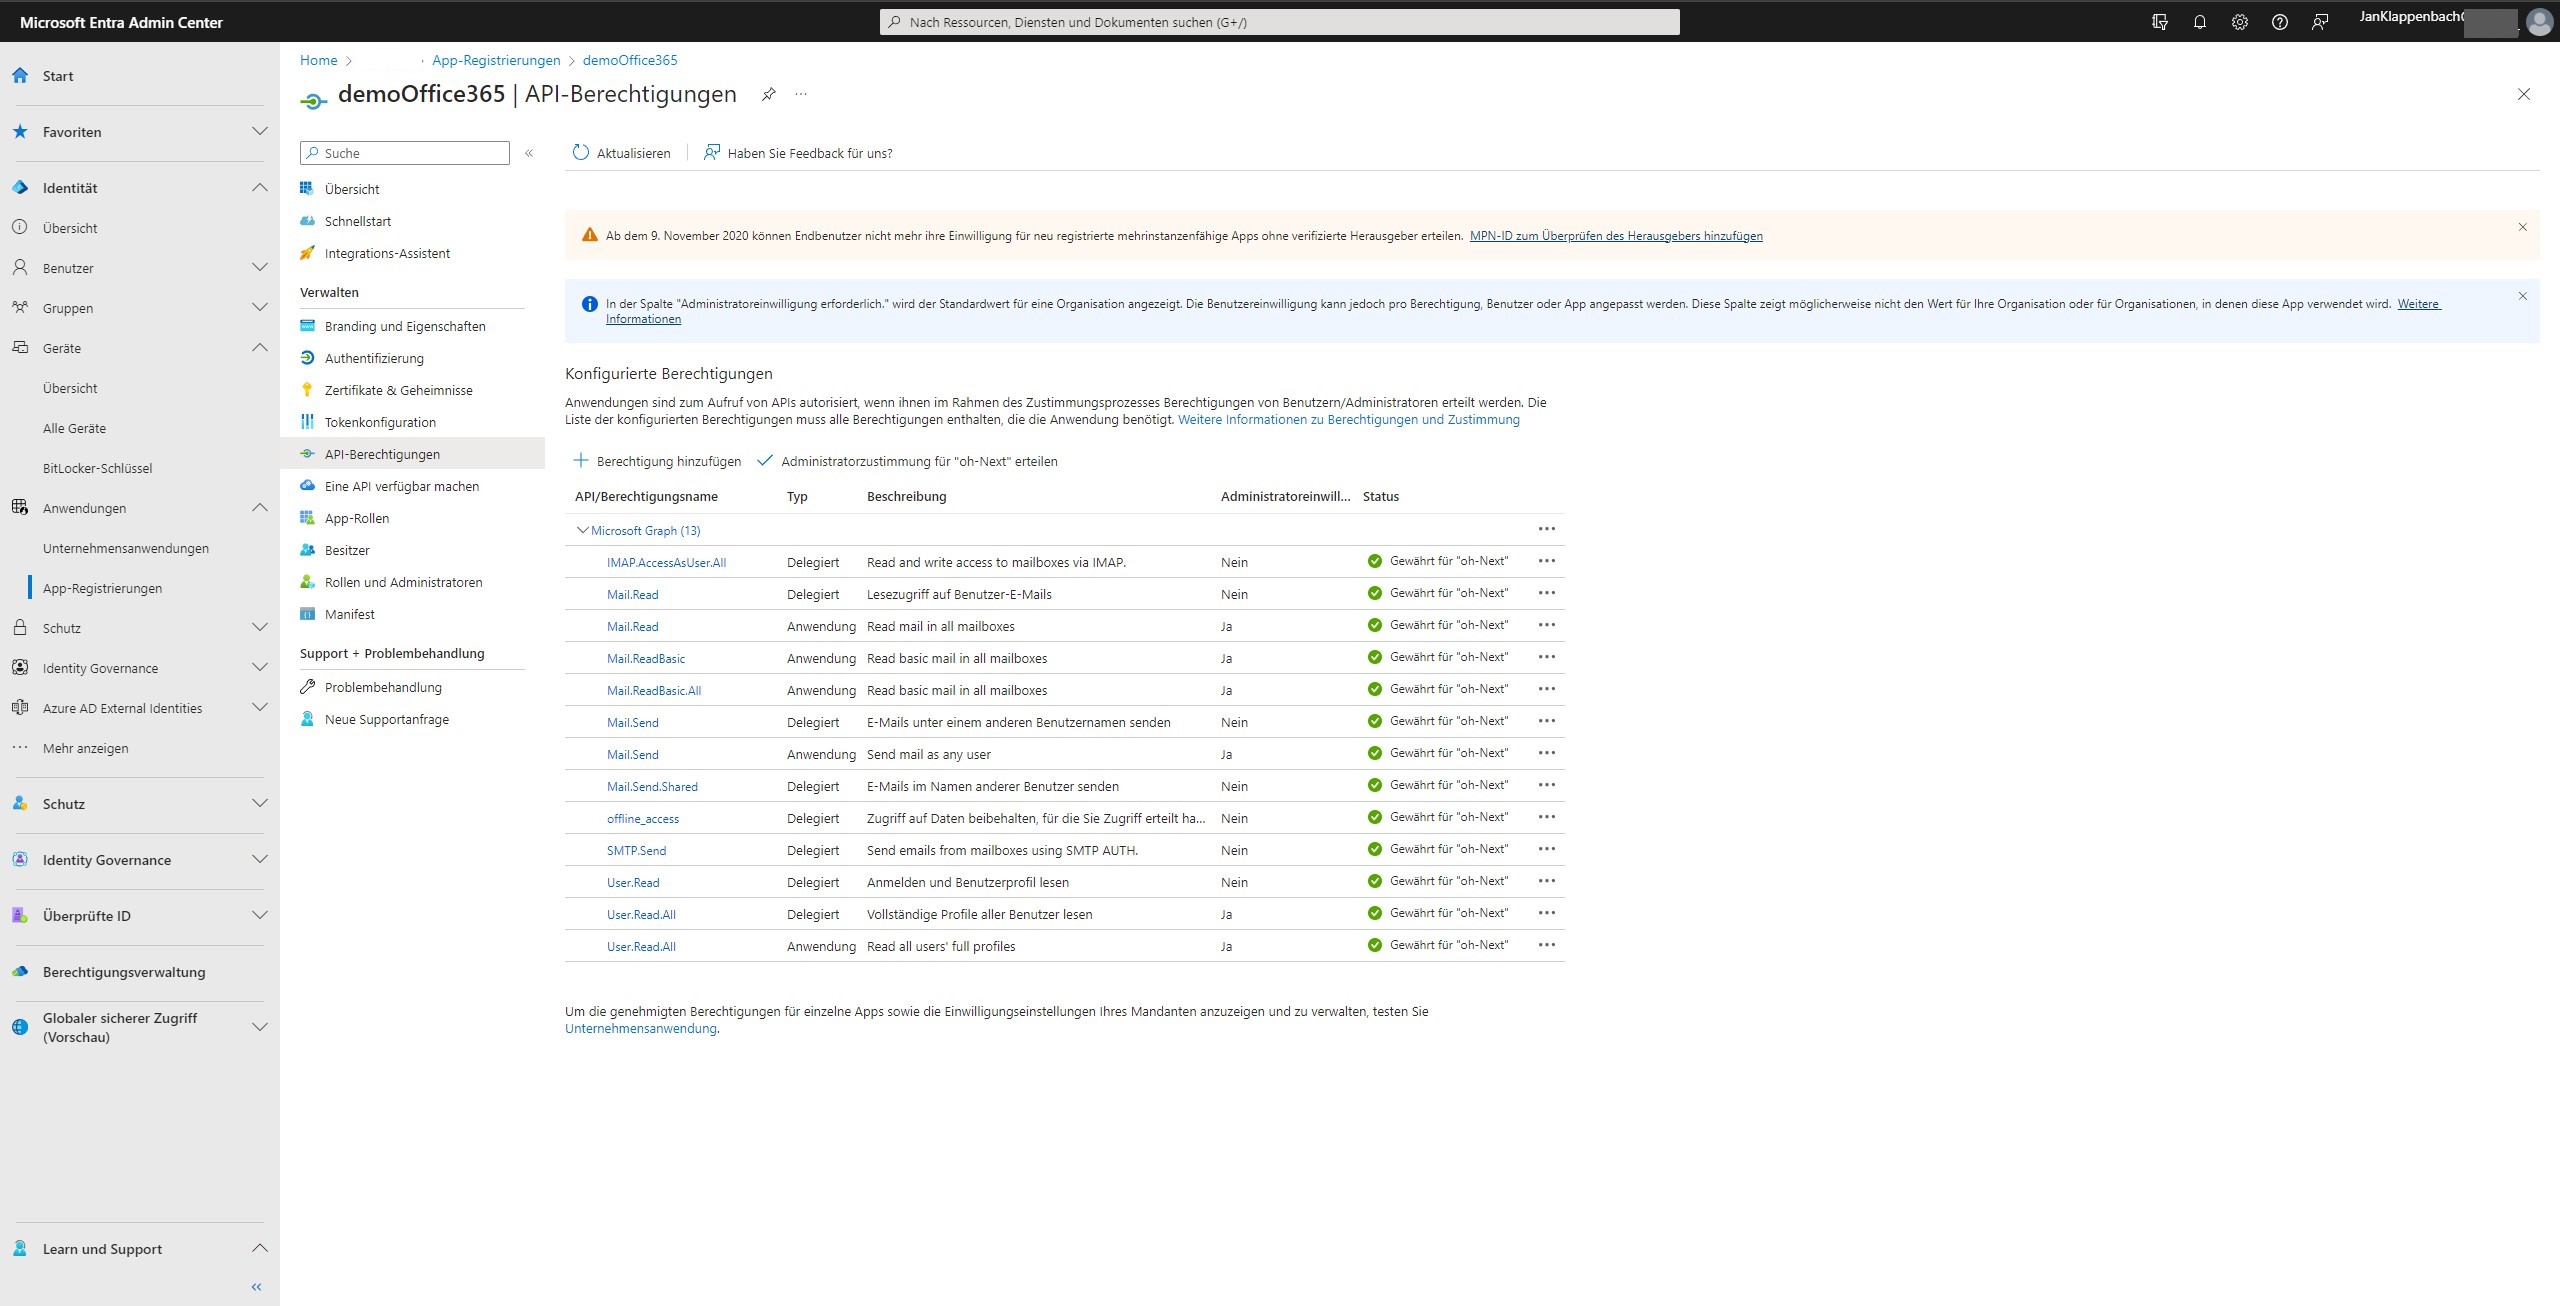Open Weitere Informationen zu Berechtigungen und Zustimmung
Screen dimensions: 2560x1306
click(x=1348, y=420)
